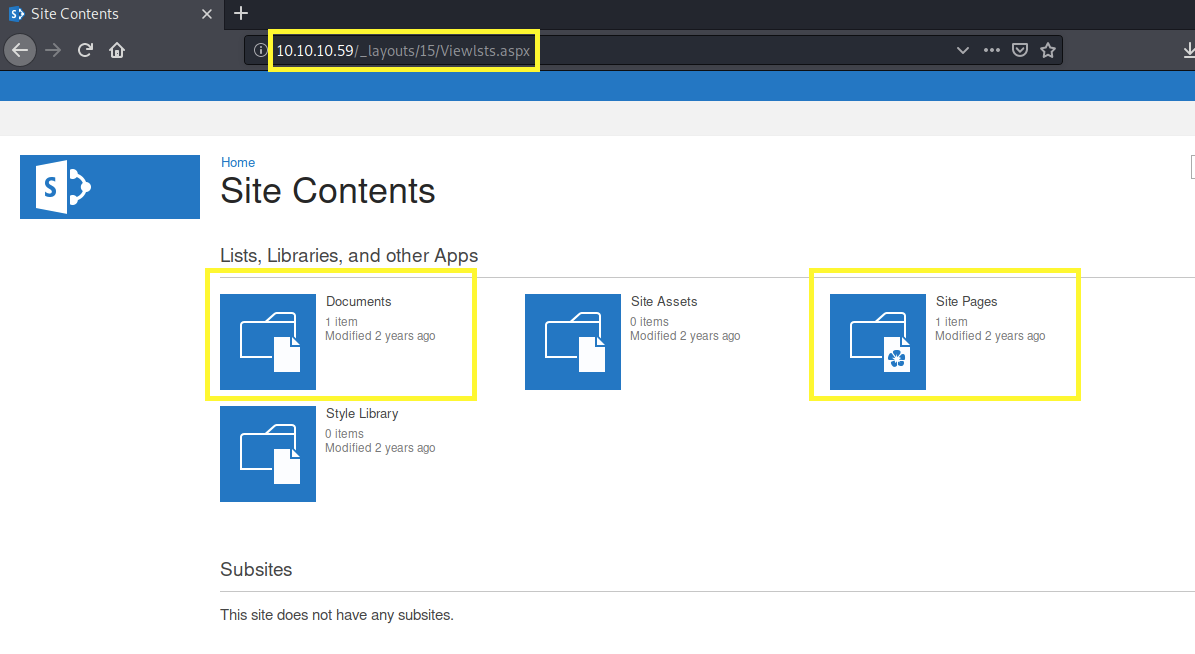
Task: Save page to Pocket icon
Action: pos(1020,50)
